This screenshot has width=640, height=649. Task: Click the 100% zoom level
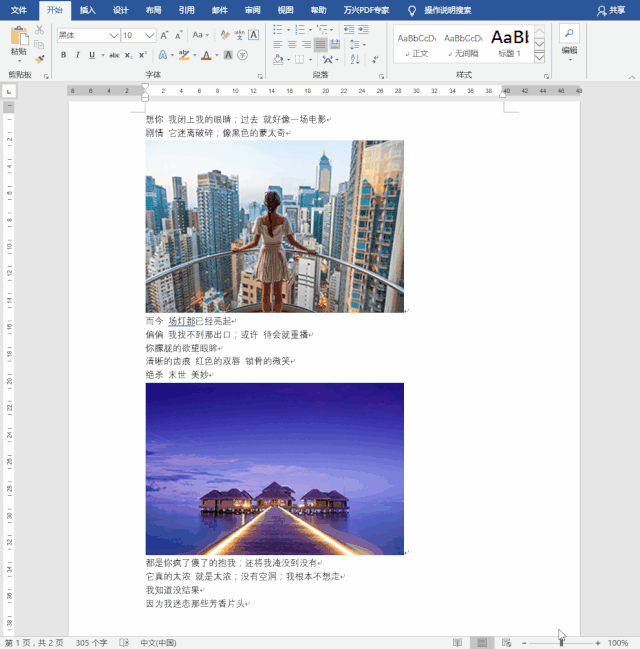click(x=618, y=643)
